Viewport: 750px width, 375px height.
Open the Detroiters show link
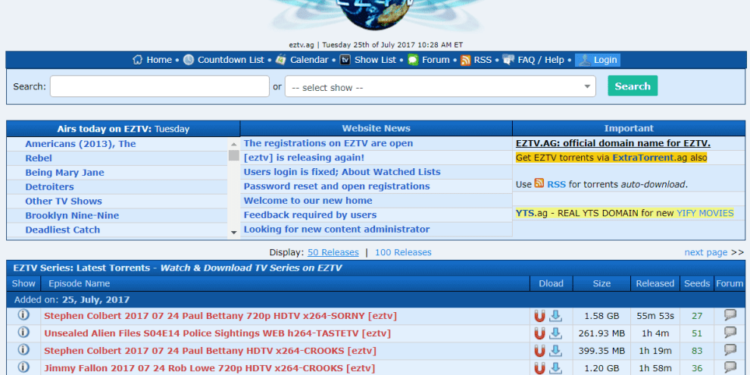(x=50, y=187)
